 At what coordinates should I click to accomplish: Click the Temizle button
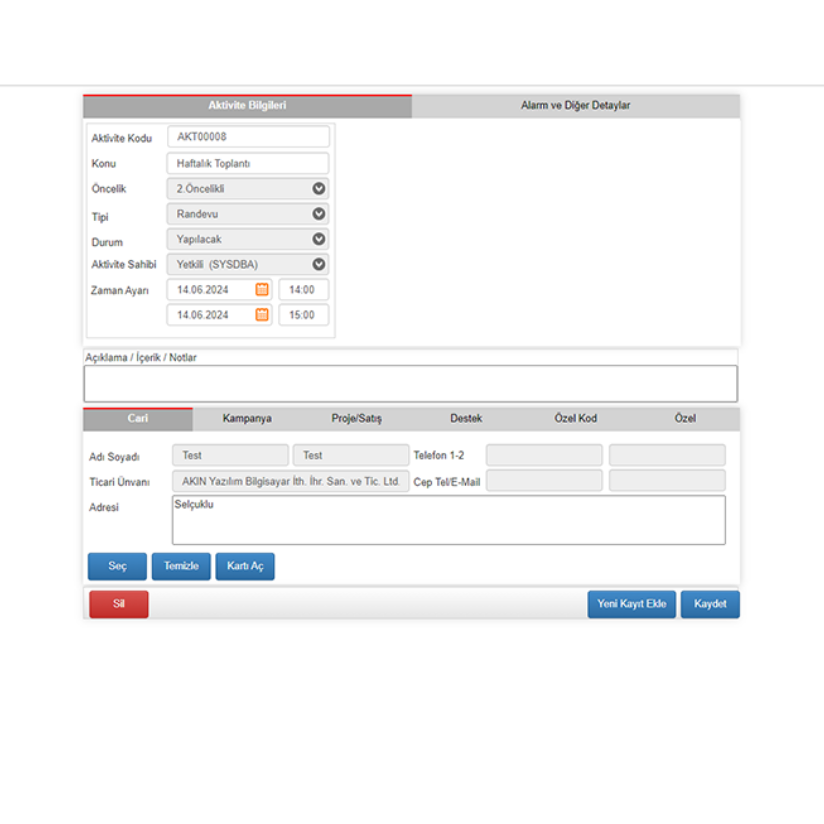[181, 566]
